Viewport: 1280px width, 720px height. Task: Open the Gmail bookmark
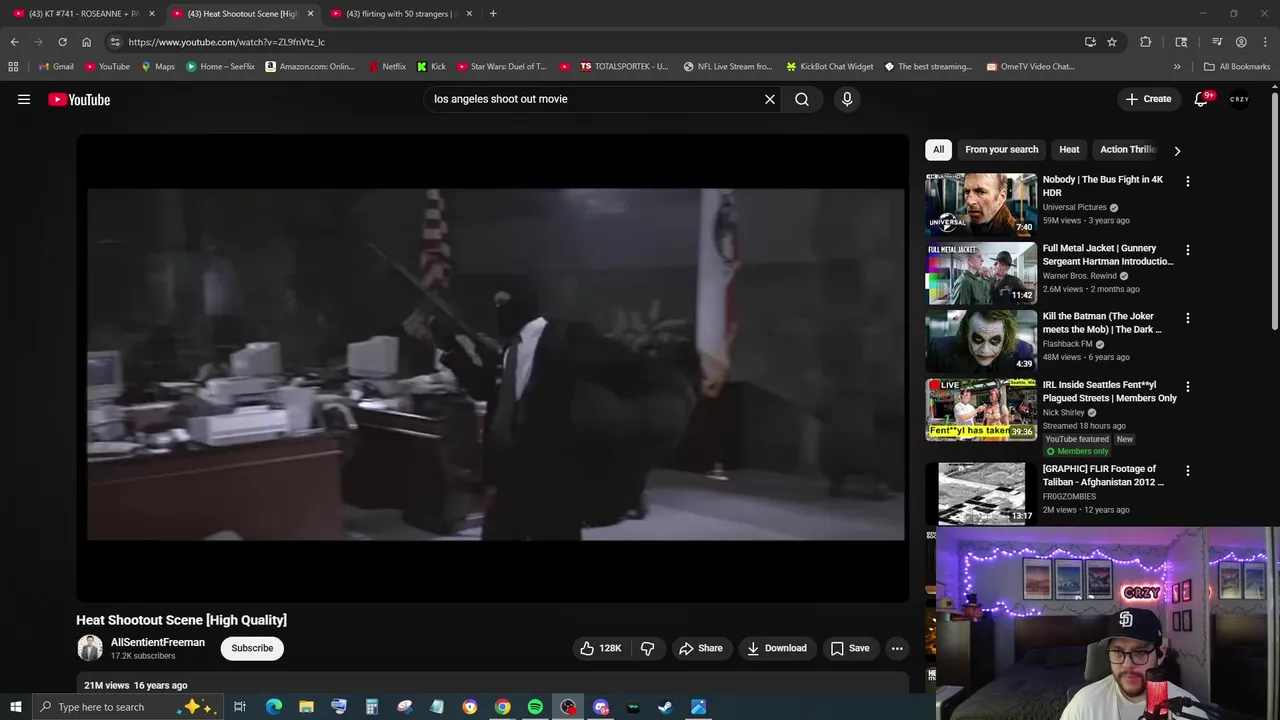click(x=56, y=67)
